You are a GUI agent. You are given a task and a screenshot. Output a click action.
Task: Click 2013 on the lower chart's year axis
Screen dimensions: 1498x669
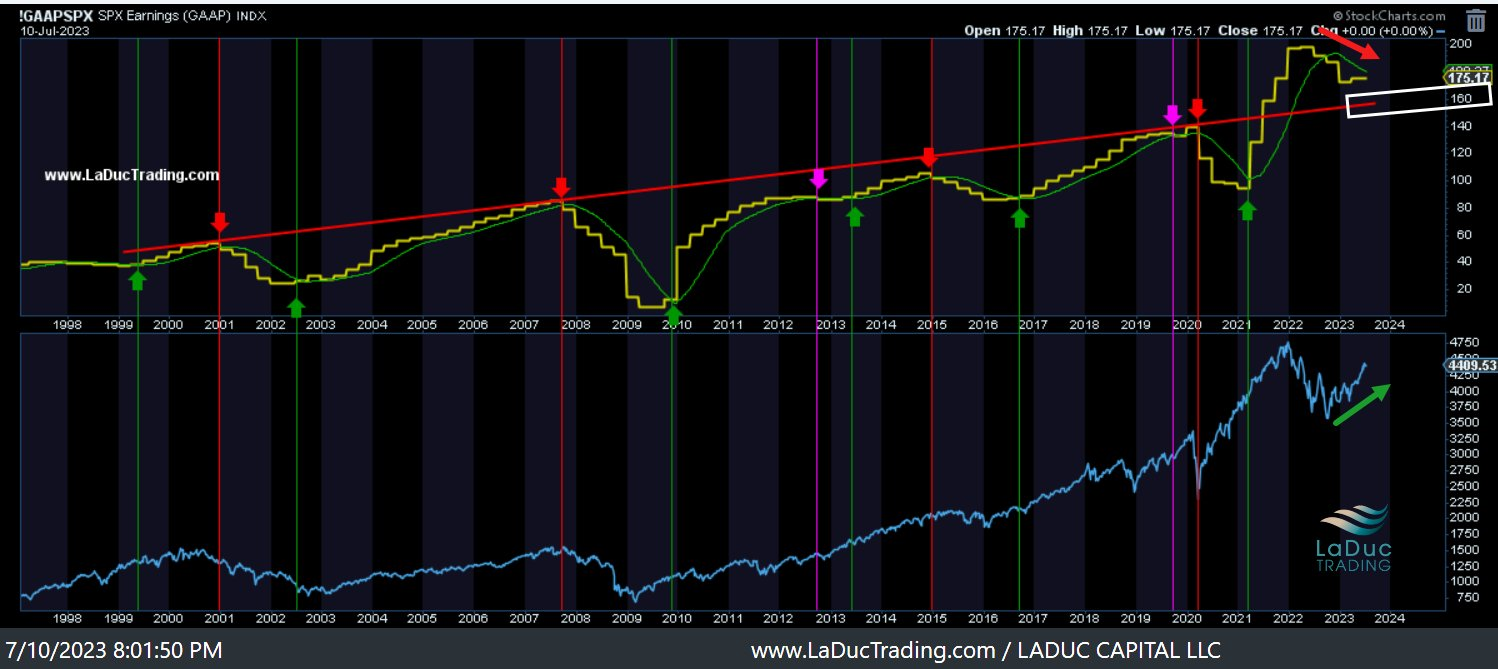coord(829,618)
